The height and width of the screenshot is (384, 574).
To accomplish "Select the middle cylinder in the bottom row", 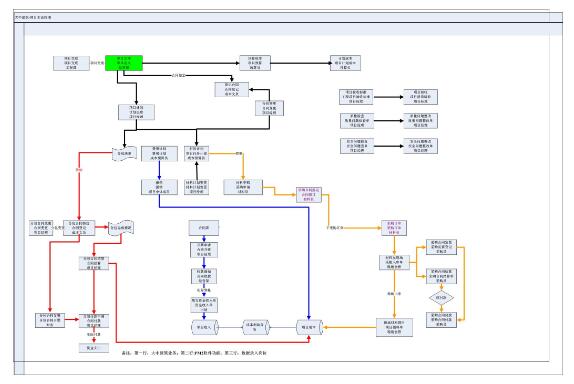I will coord(256,327).
